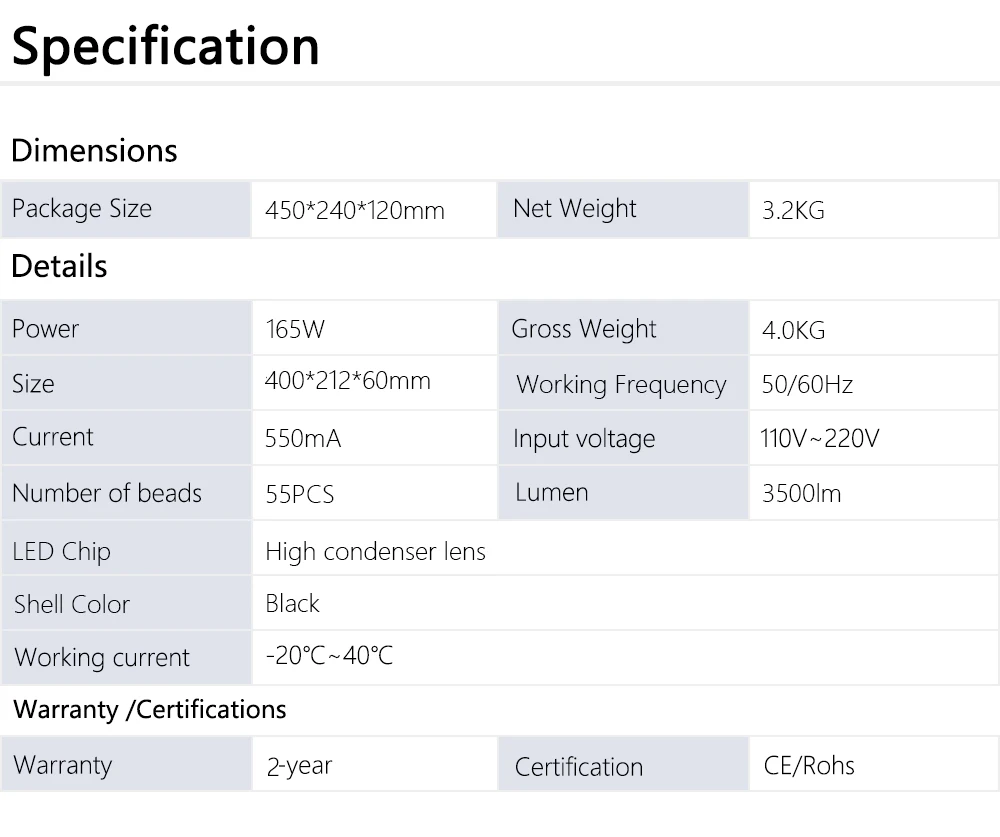Click the High condenser lens text
Viewport: 1000px width, 837px height.
[376, 552]
